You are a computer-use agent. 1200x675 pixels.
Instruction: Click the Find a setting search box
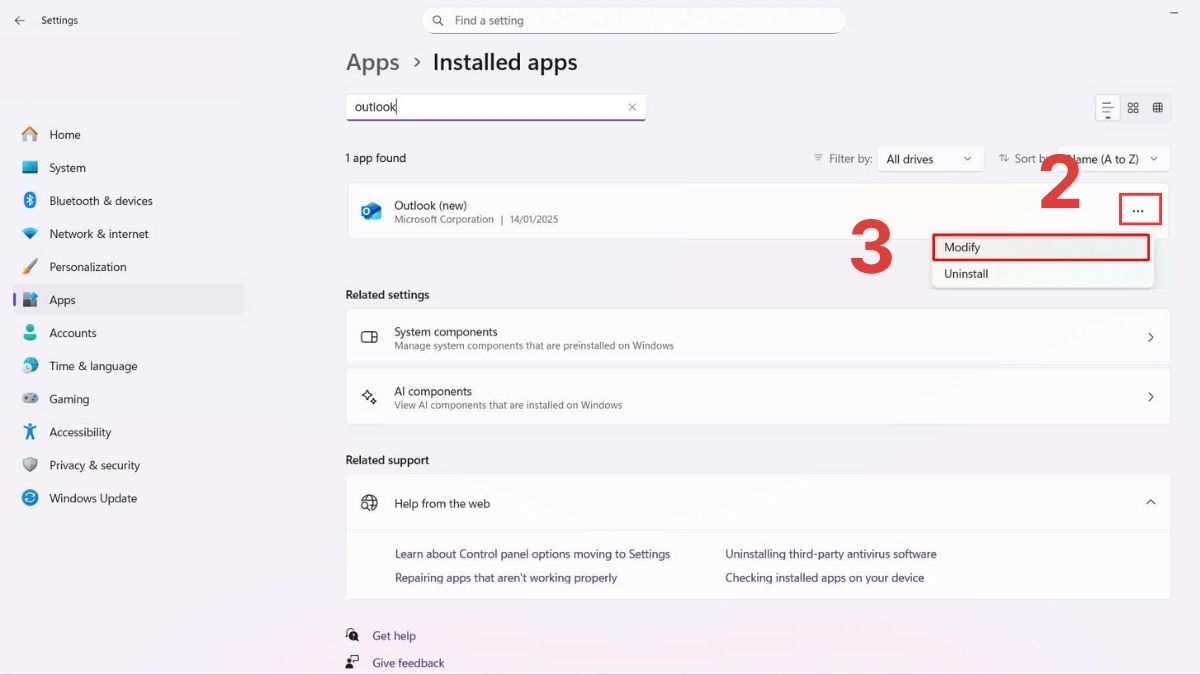pos(634,20)
